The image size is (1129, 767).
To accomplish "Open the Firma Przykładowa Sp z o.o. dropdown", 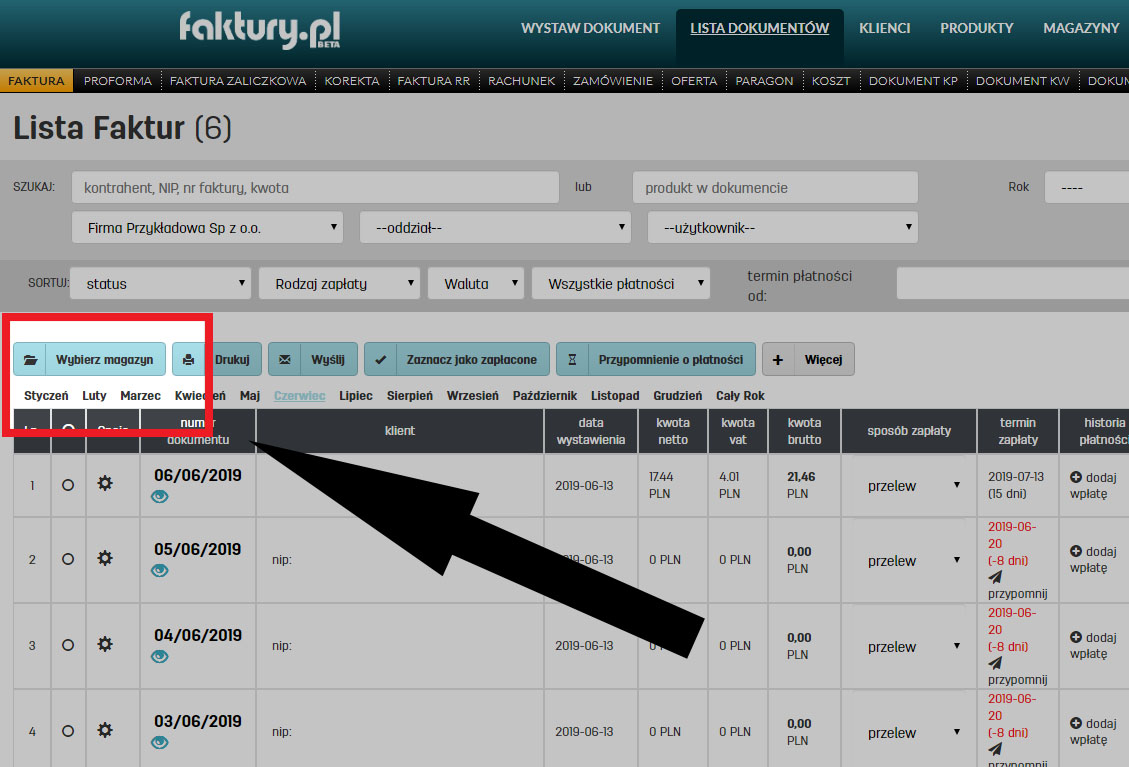I will [207, 228].
